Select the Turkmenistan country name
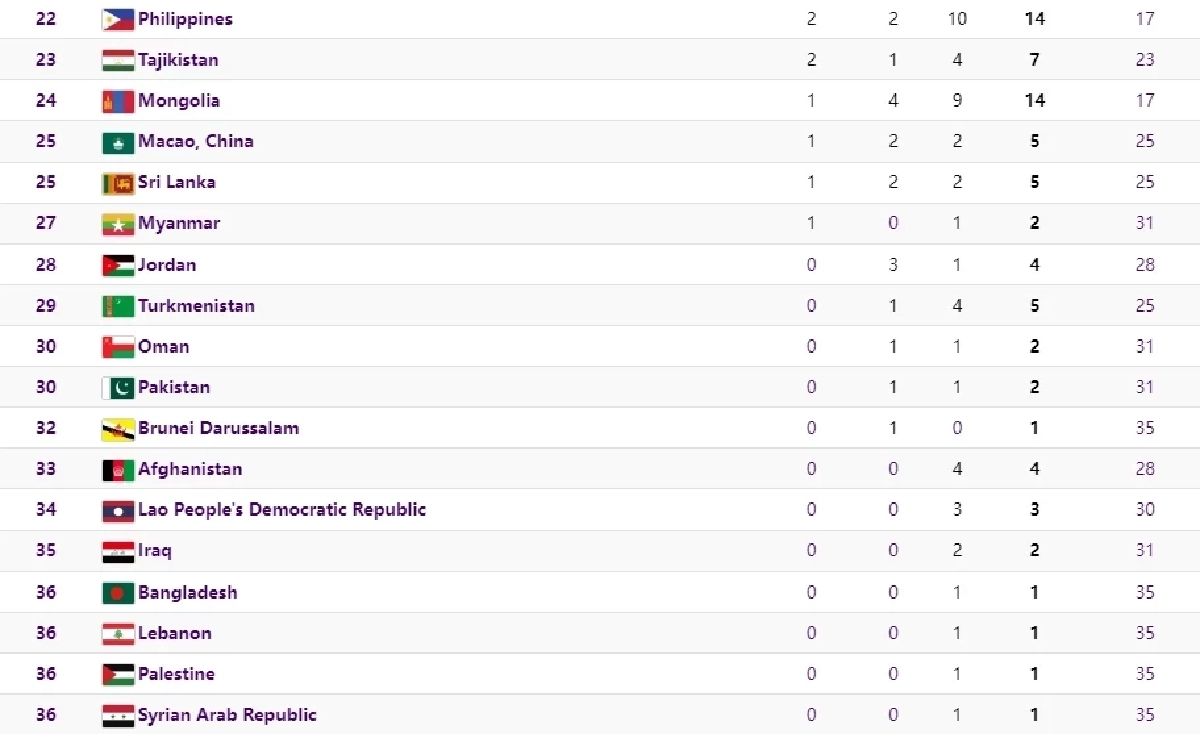This screenshot has height=734, width=1200. [196, 306]
